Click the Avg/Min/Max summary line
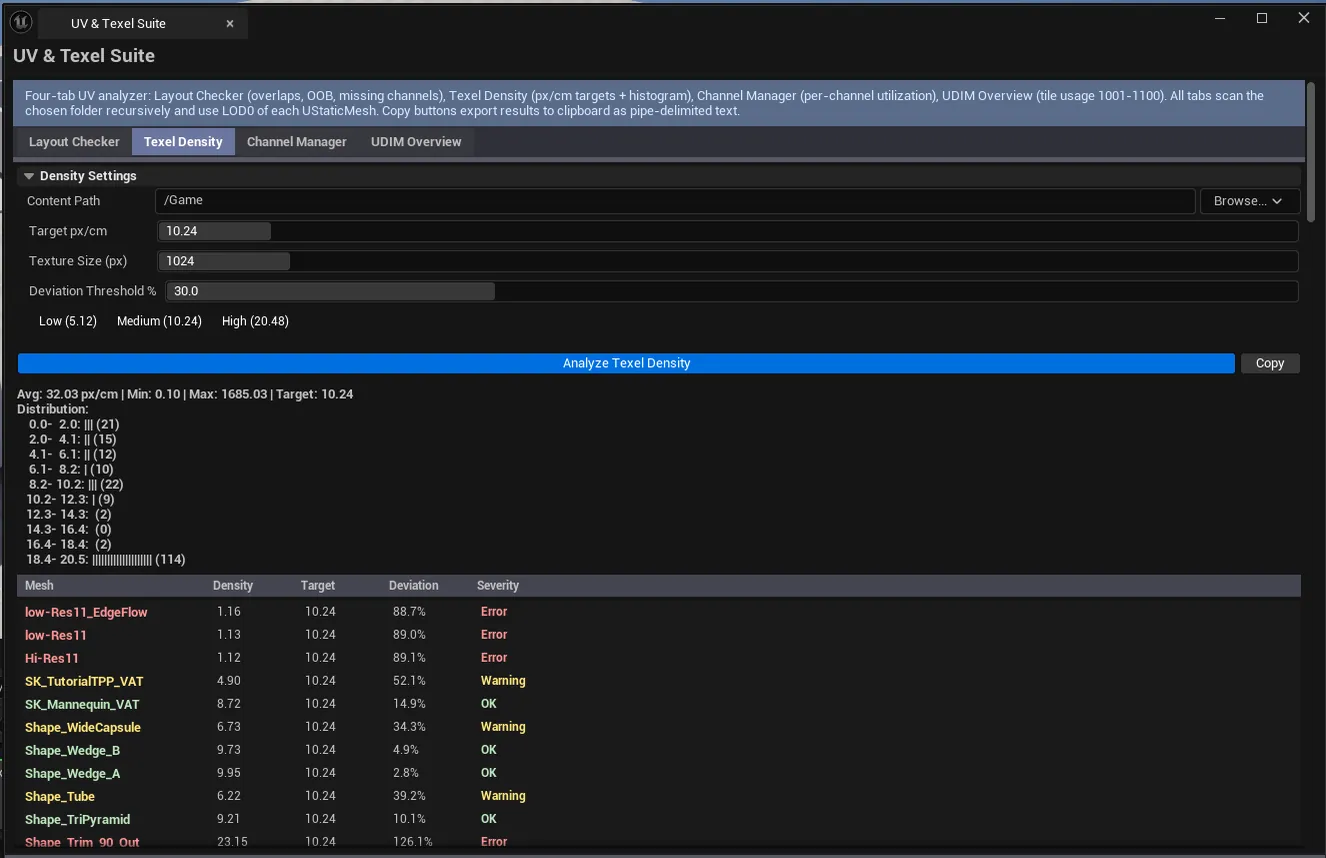Viewport: 1326px width, 858px height. tap(185, 394)
